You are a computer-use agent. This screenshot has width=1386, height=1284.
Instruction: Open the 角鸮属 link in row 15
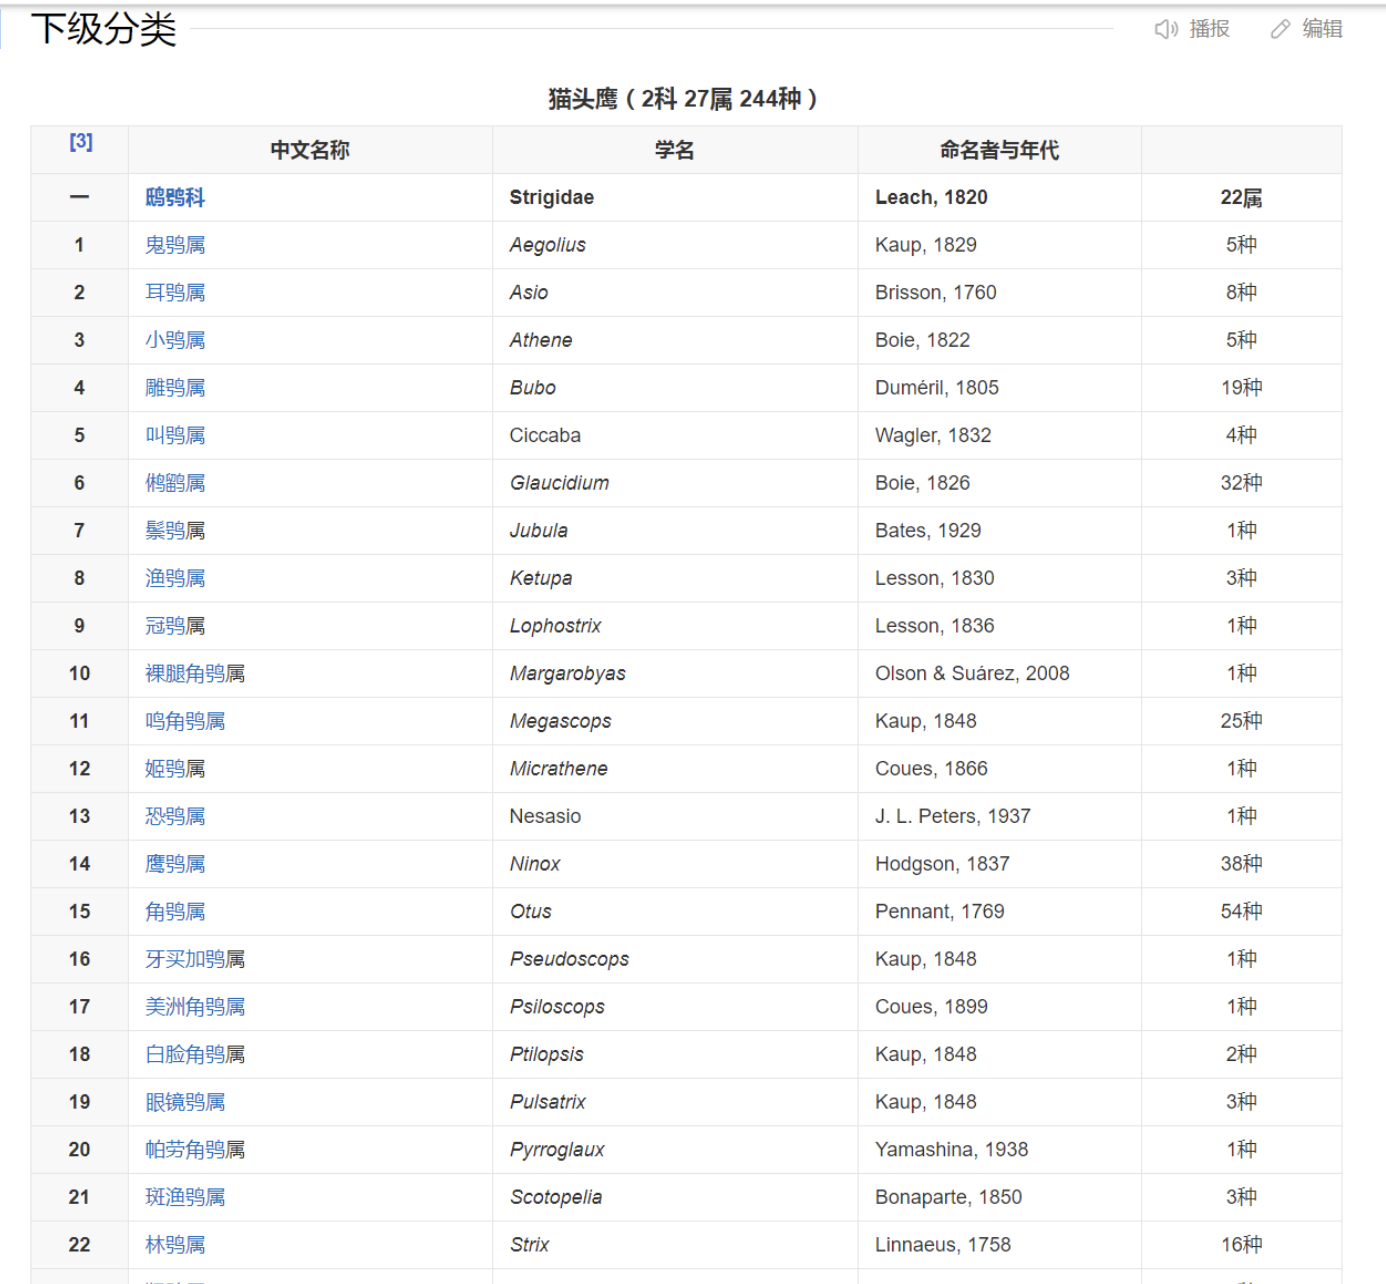pyautogui.click(x=175, y=912)
